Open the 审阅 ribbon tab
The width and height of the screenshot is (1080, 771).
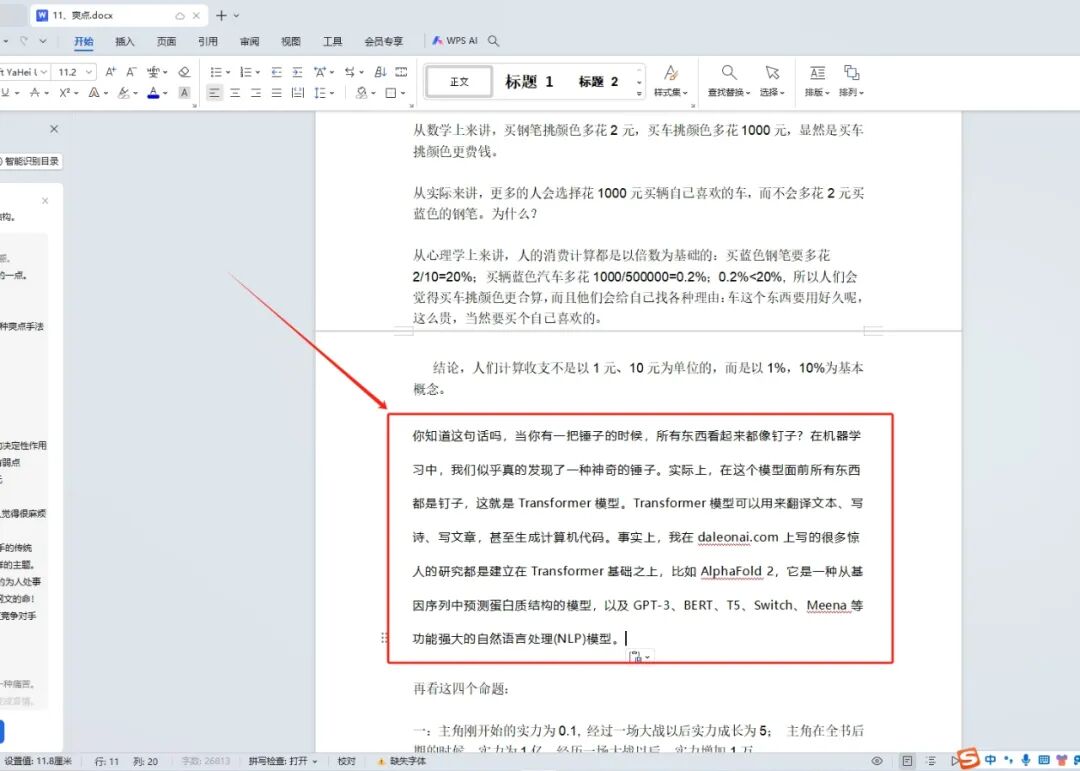[249, 41]
